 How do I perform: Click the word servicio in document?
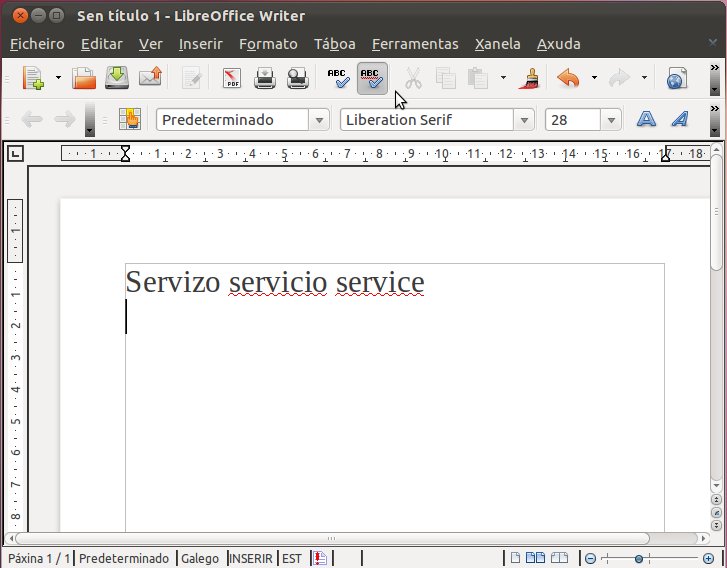tap(278, 282)
